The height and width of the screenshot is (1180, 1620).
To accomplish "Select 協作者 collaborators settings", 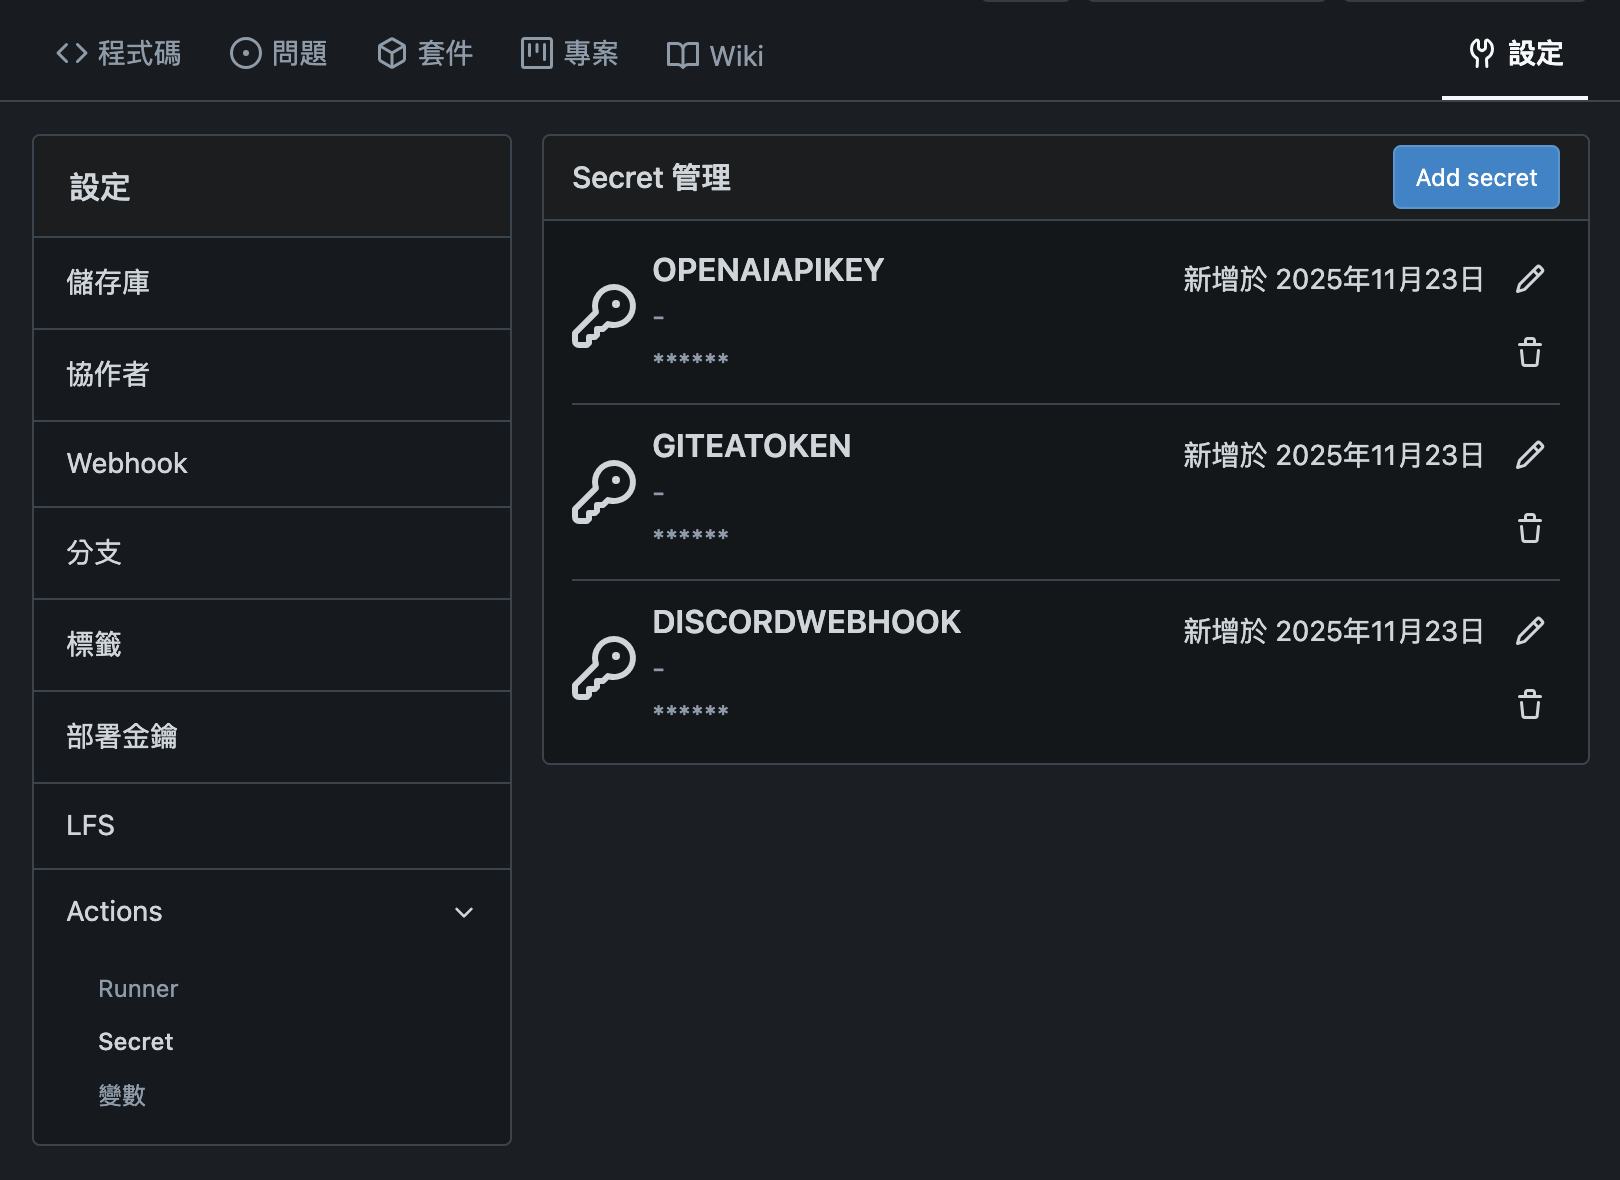I will click(108, 375).
